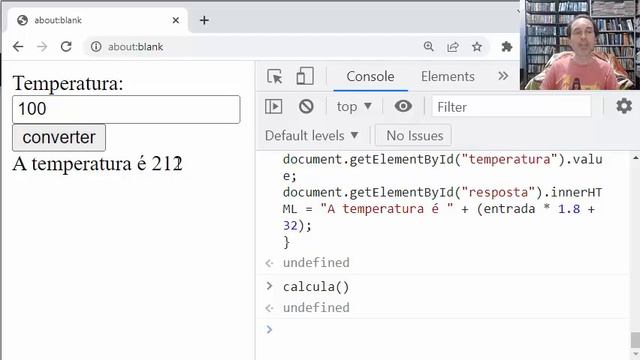Viewport: 640px width, 360px height.
Task: Click the last undefined console output
Action: [x=316, y=307]
